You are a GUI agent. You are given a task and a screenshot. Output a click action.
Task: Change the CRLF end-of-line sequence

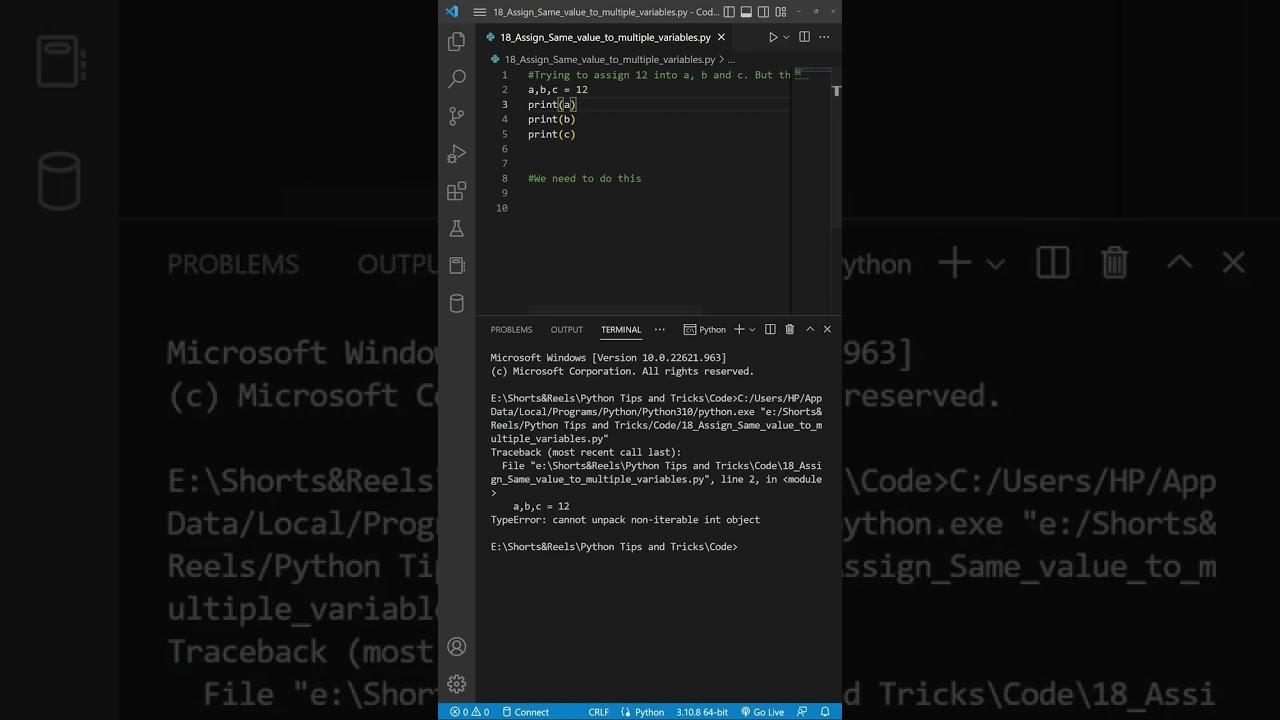coord(598,712)
